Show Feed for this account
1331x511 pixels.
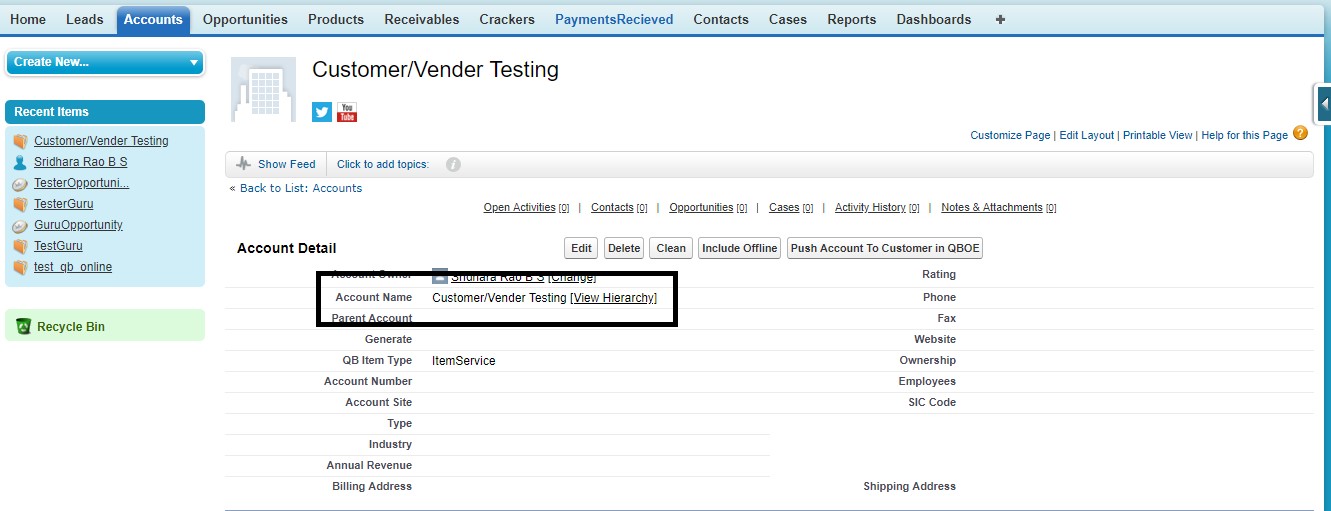coord(276,164)
